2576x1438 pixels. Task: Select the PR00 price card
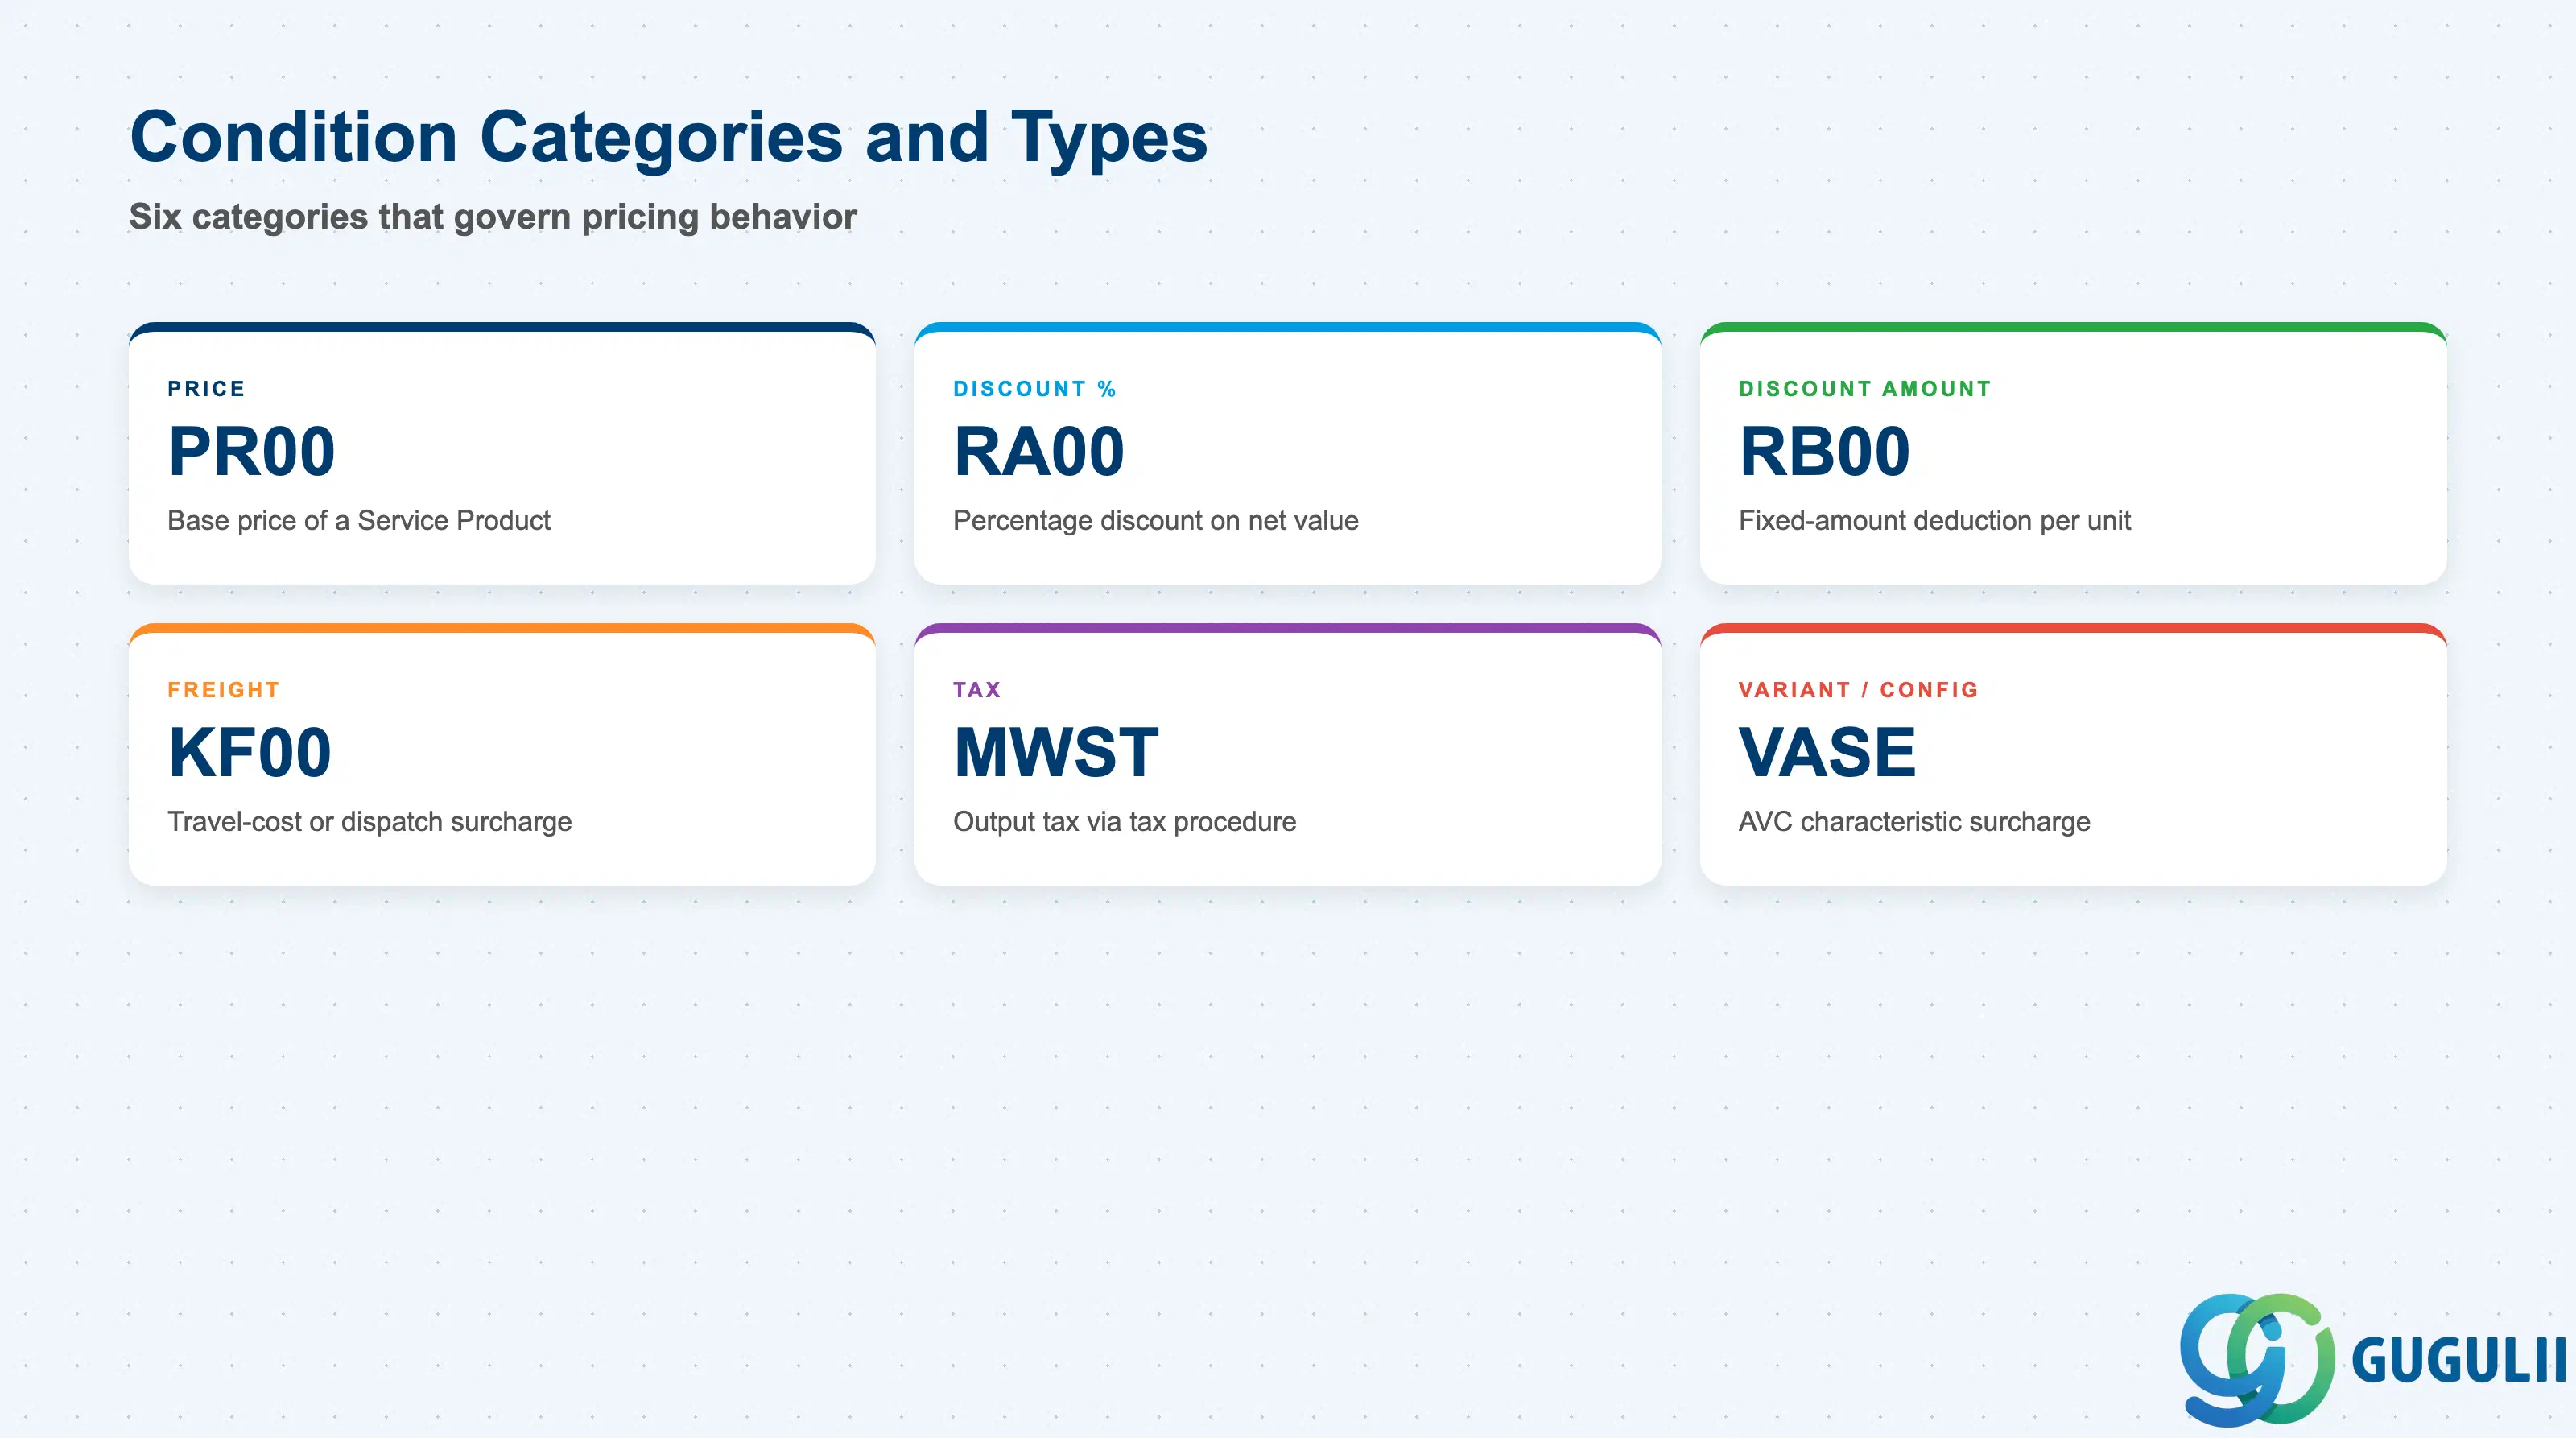[502, 453]
